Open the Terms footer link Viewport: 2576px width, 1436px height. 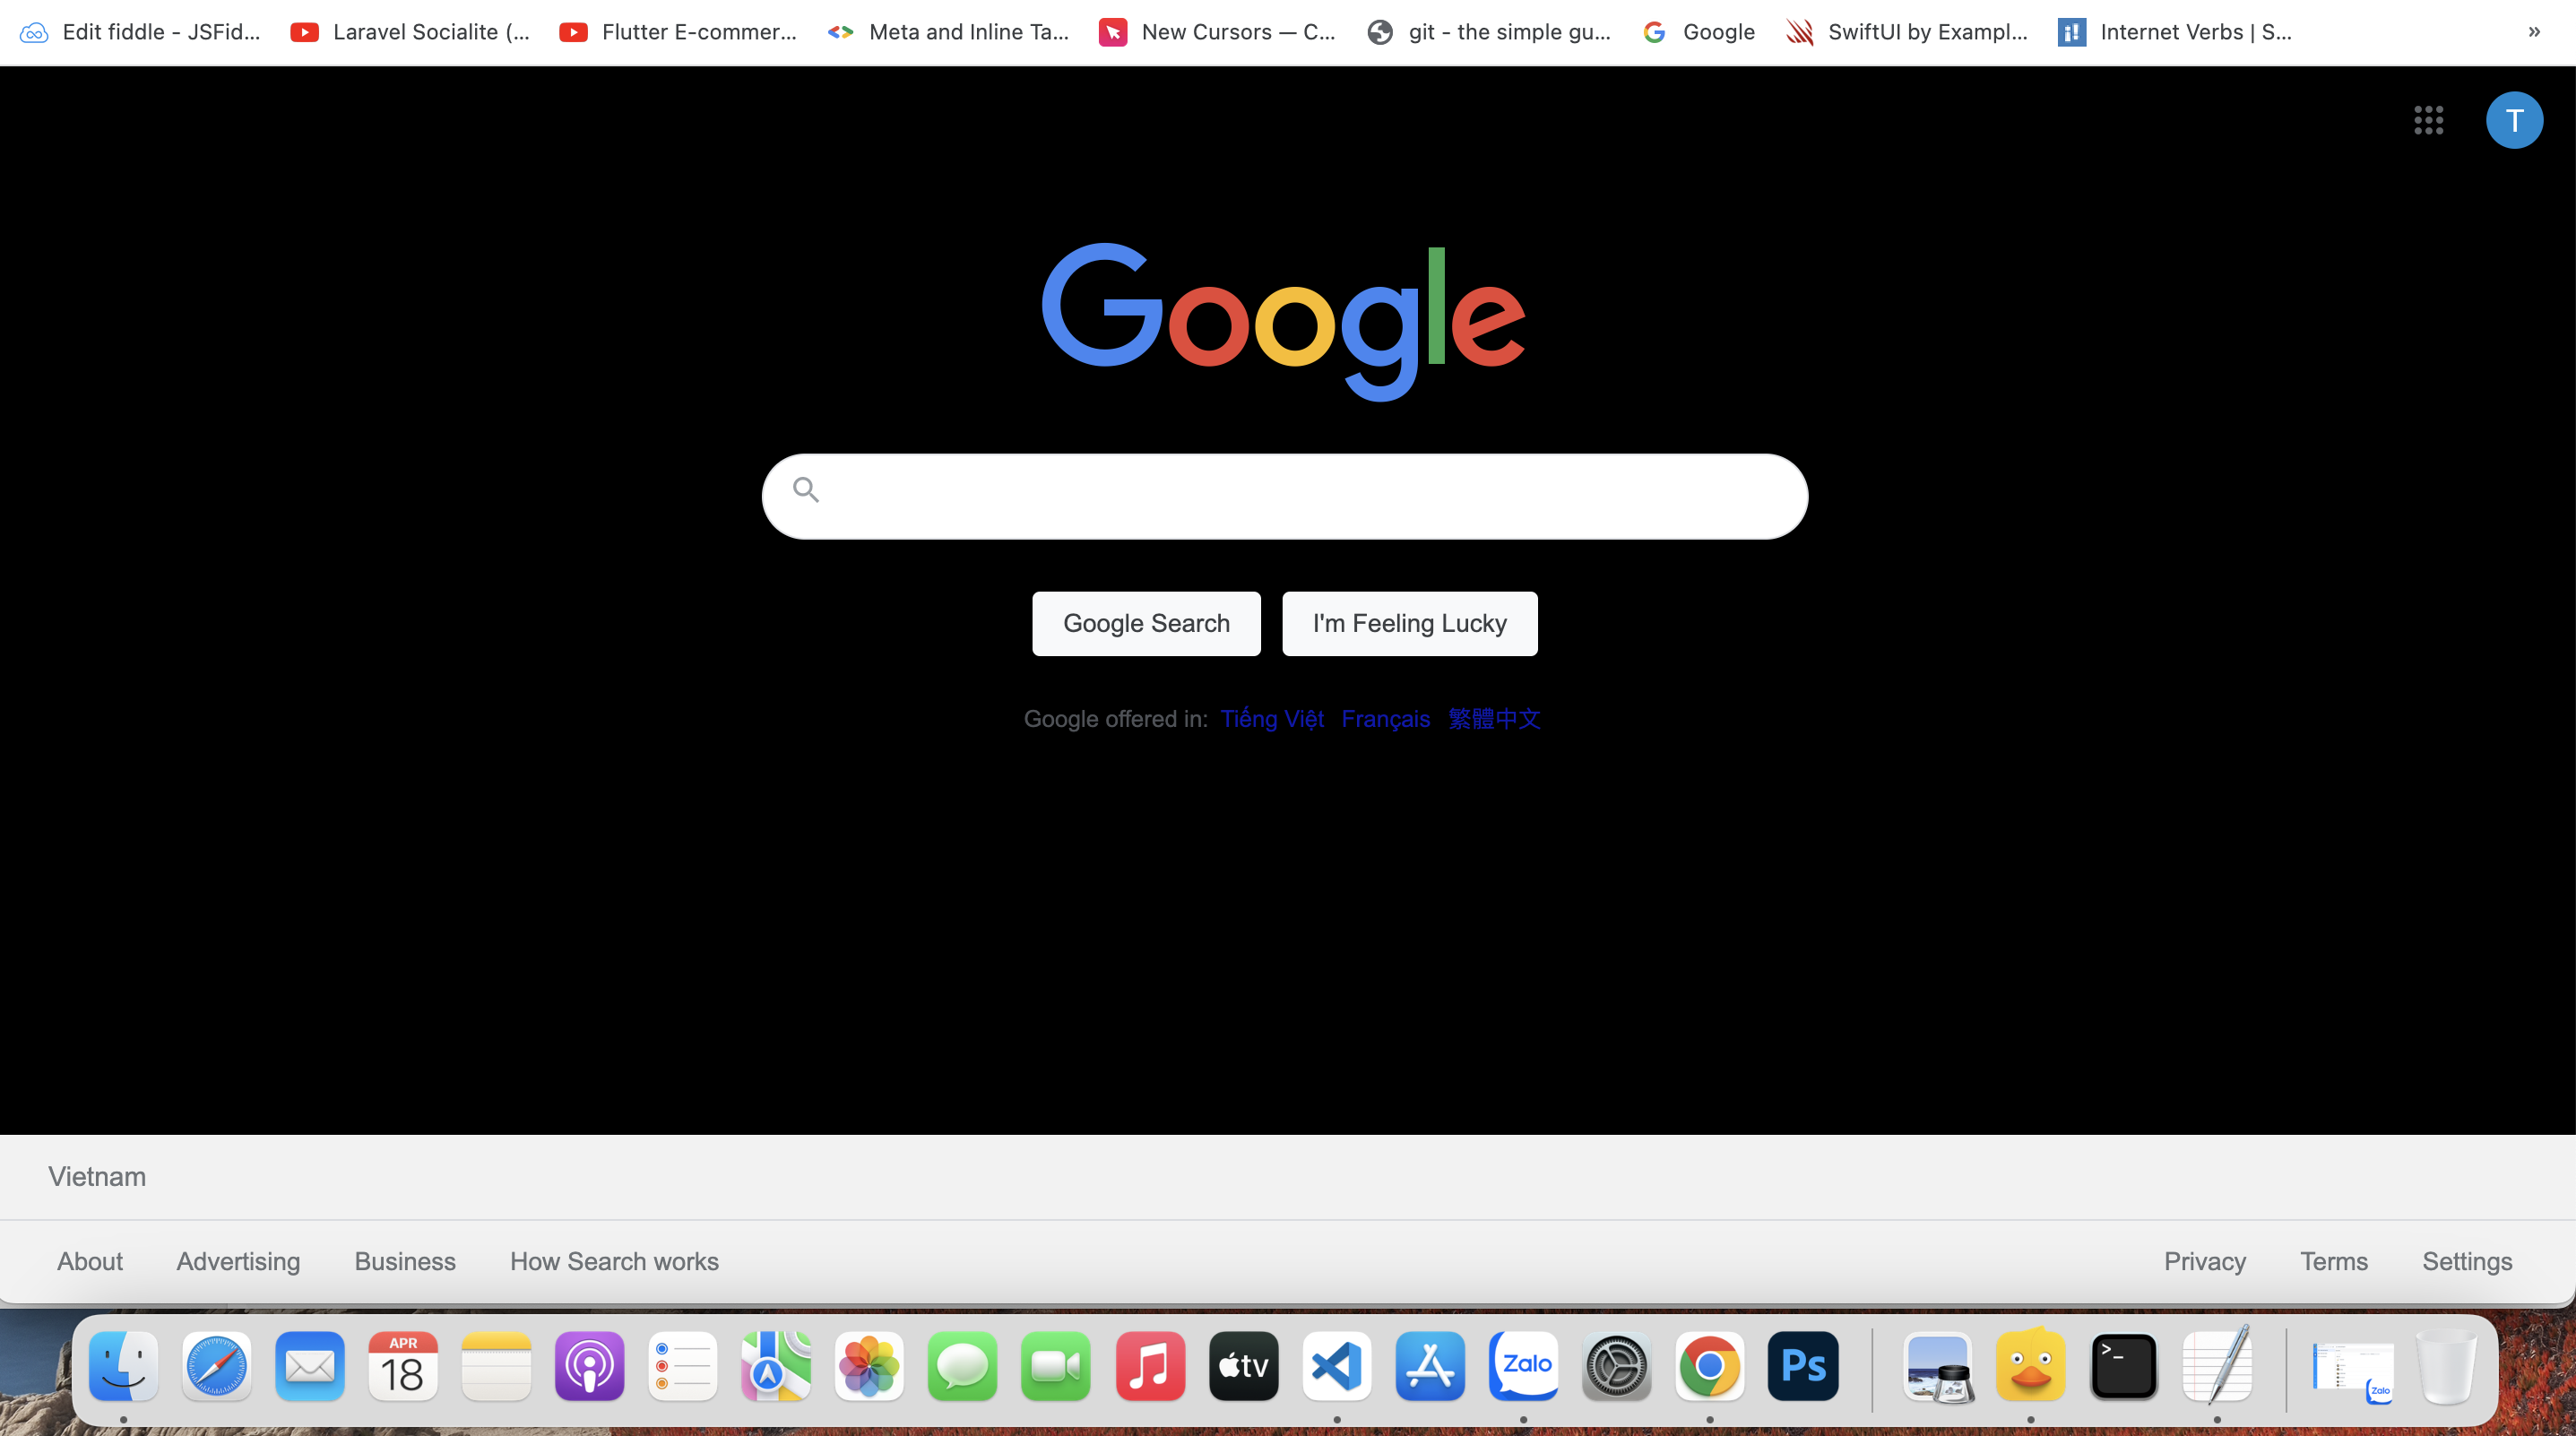point(2333,1261)
